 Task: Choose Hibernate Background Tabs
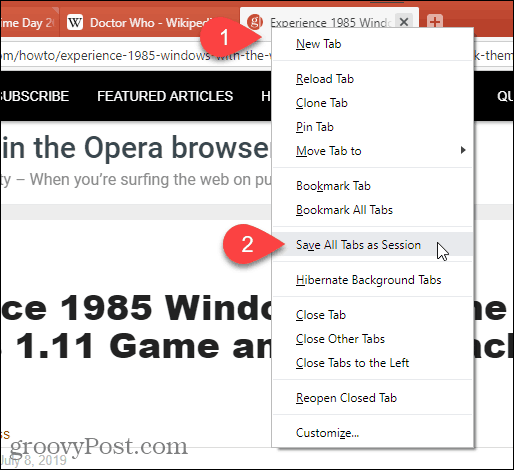point(373,280)
